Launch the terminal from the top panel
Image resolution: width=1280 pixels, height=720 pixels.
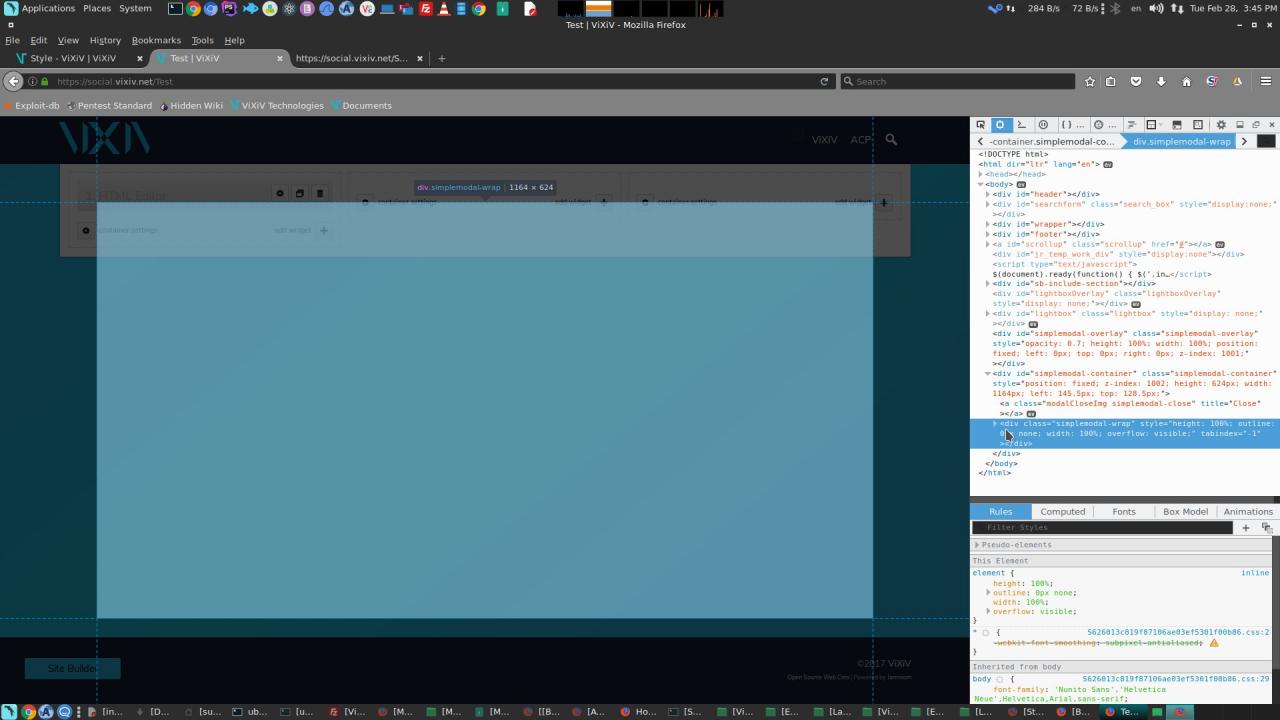tap(175, 9)
